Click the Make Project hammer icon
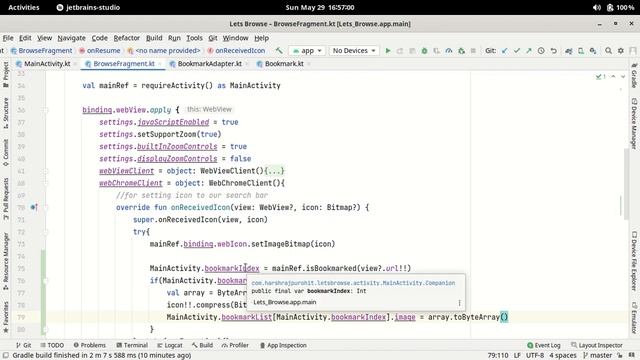Viewport: 640px width, 360px height. 279,51
